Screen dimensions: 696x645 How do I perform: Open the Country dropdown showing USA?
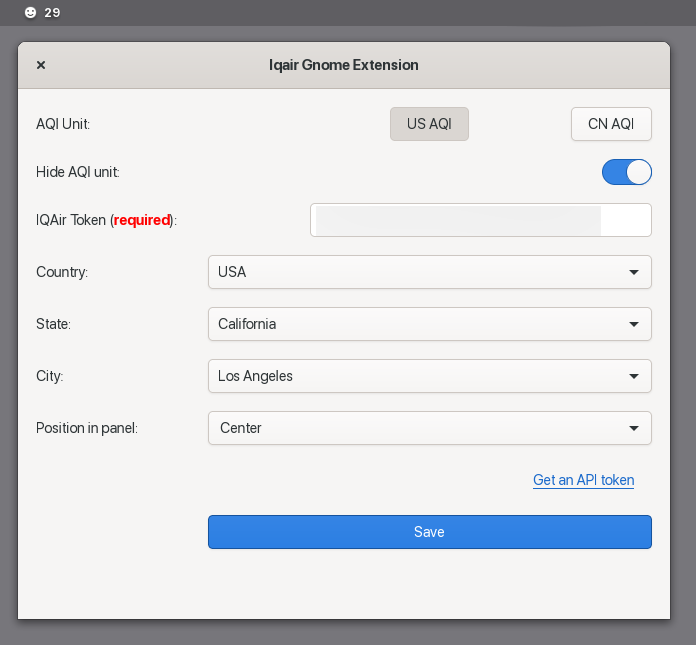click(430, 272)
